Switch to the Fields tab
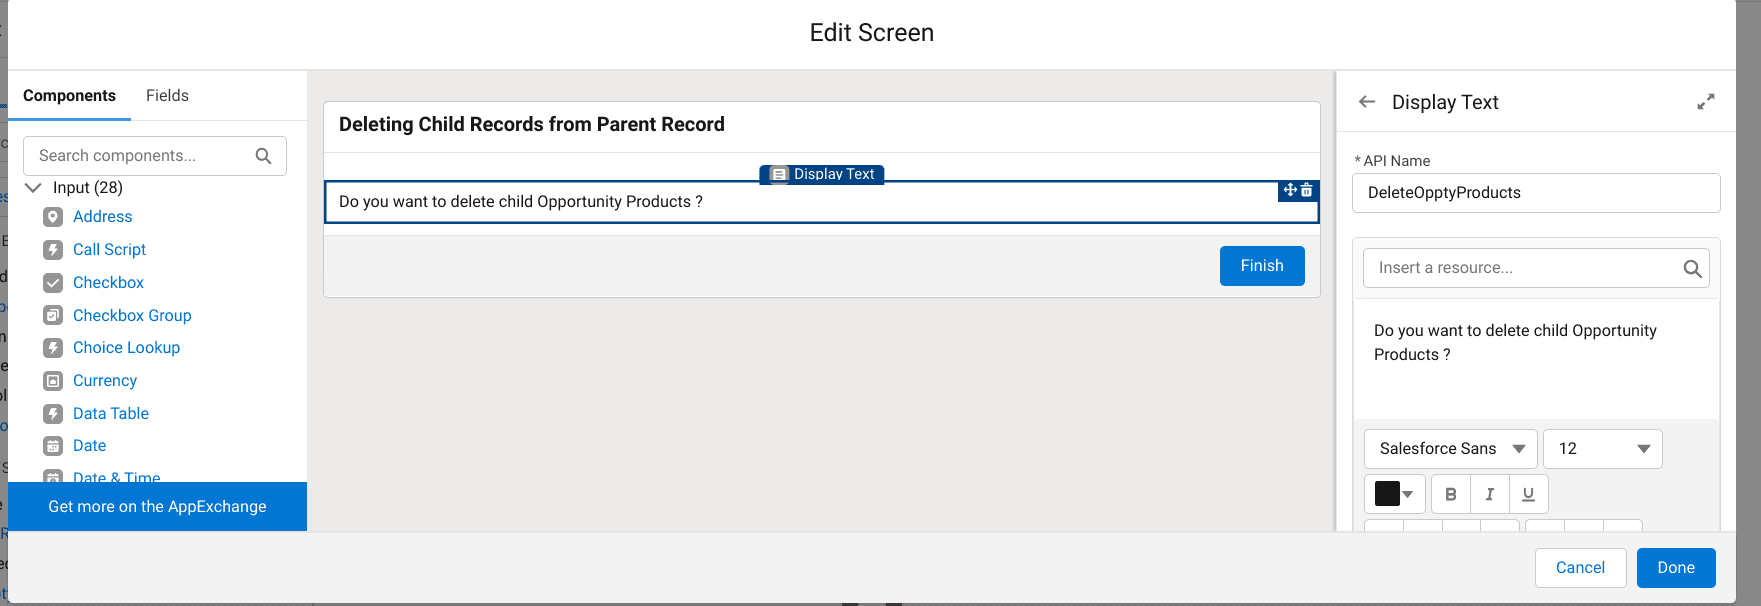Image resolution: width=1761 pixels, height=606 pixels. [167, 96]
